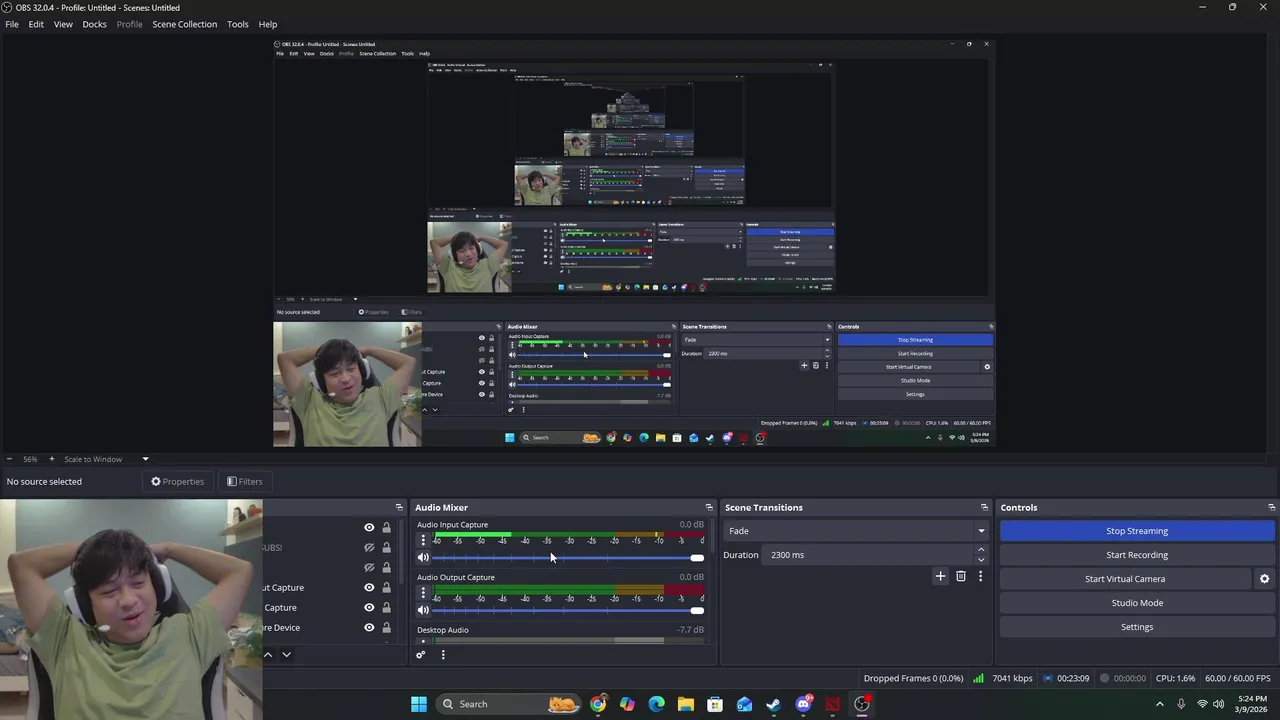
Task: Open the Scene Collection menu
Action: pos(184,24)
